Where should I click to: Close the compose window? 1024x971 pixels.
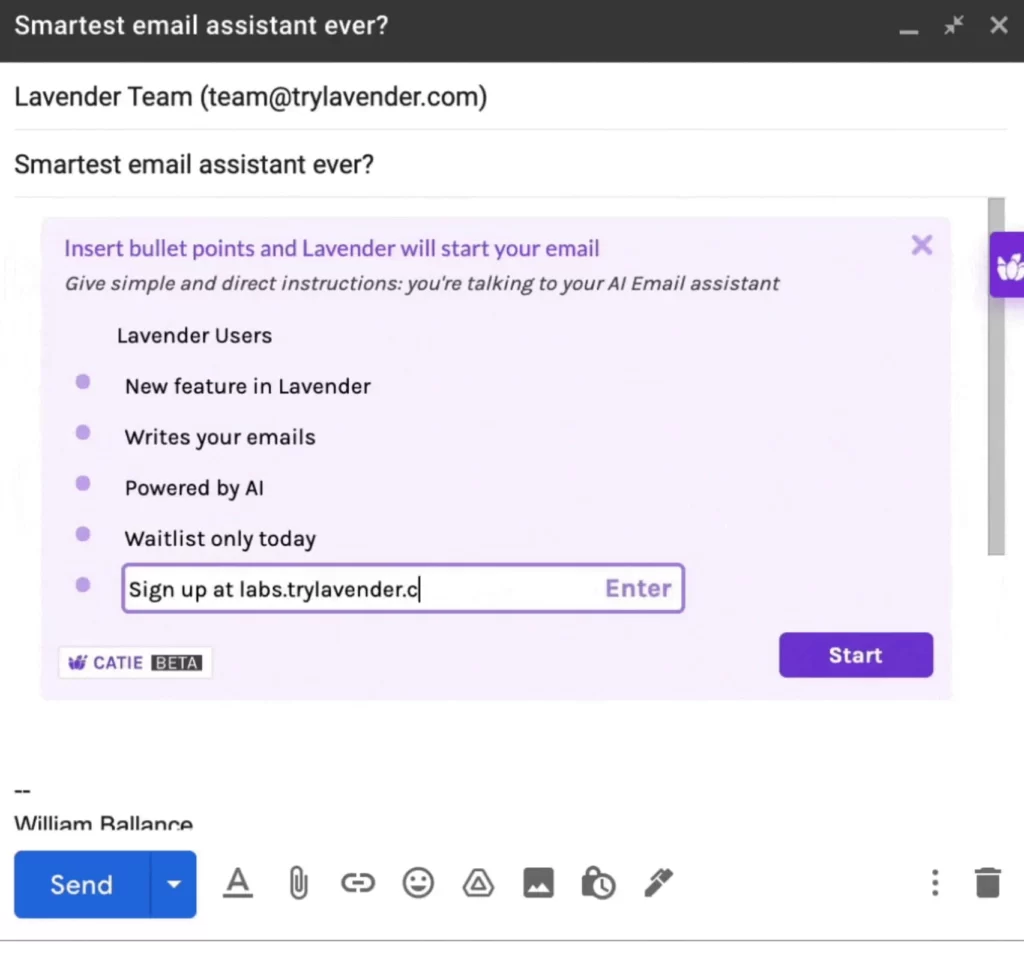click(x=999, y=25)
